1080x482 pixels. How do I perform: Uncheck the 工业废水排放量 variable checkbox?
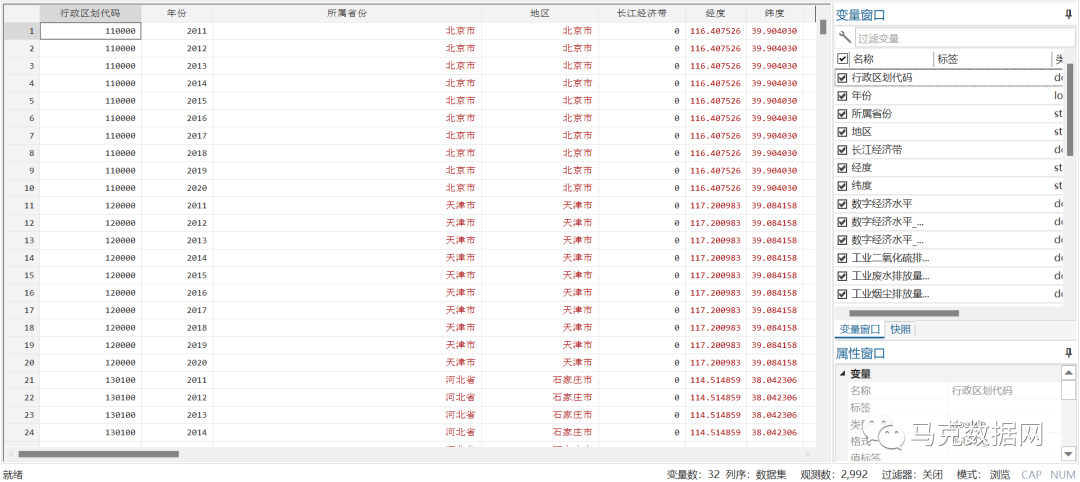842,276
